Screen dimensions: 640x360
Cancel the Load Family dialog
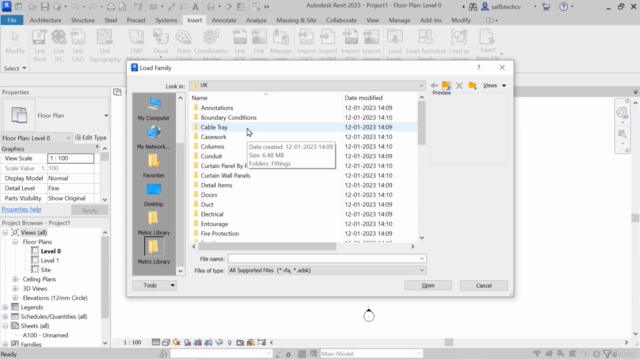tap(484, 285)
